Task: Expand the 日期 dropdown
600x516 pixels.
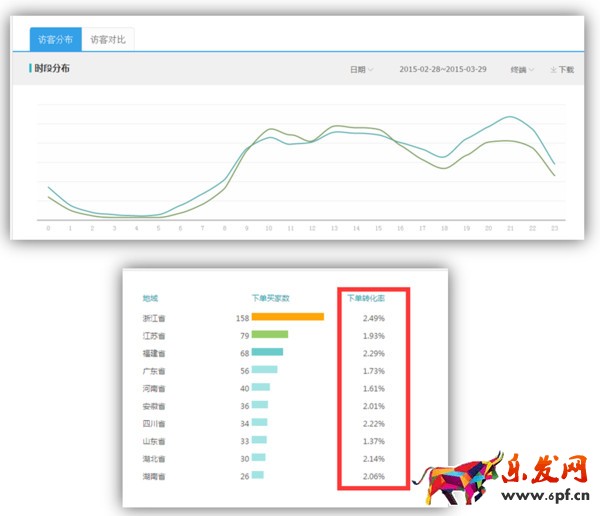Action: (361, 70)
